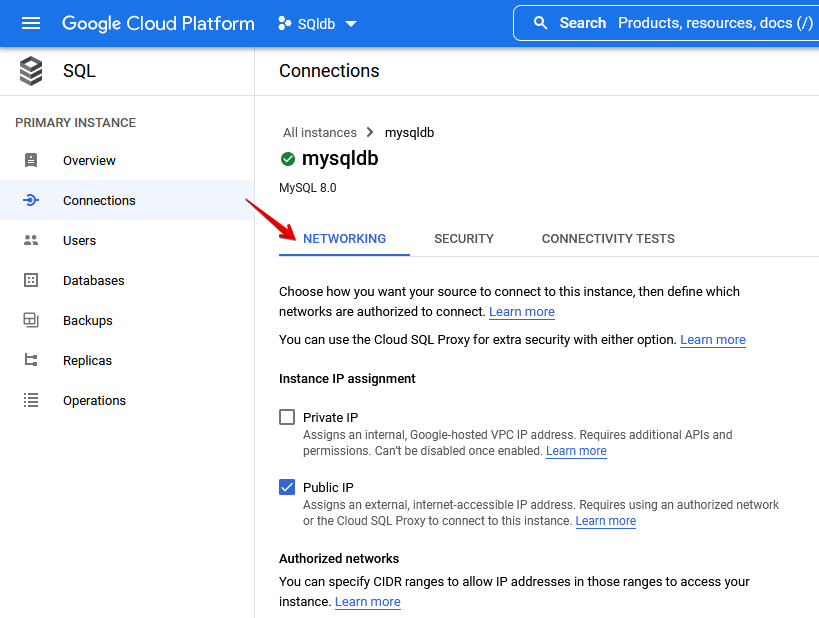Open Learn more about Cloud SQL Proxy
This screenshot has width=819, height=618.
[712, 340]
